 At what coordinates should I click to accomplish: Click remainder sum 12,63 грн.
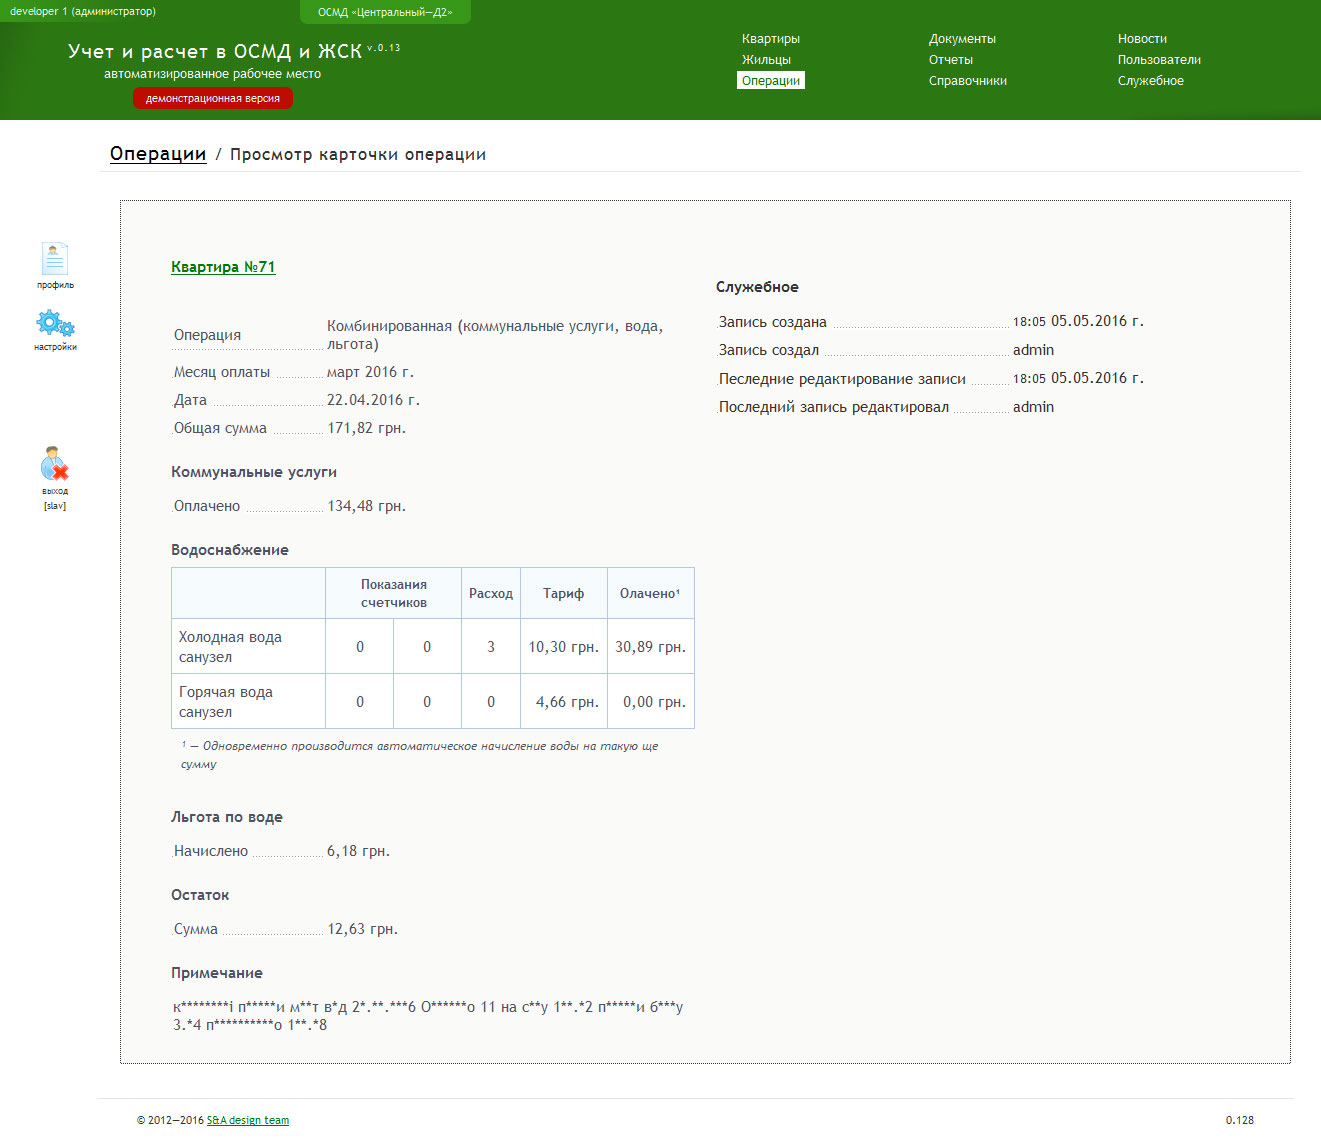[362, 929]
